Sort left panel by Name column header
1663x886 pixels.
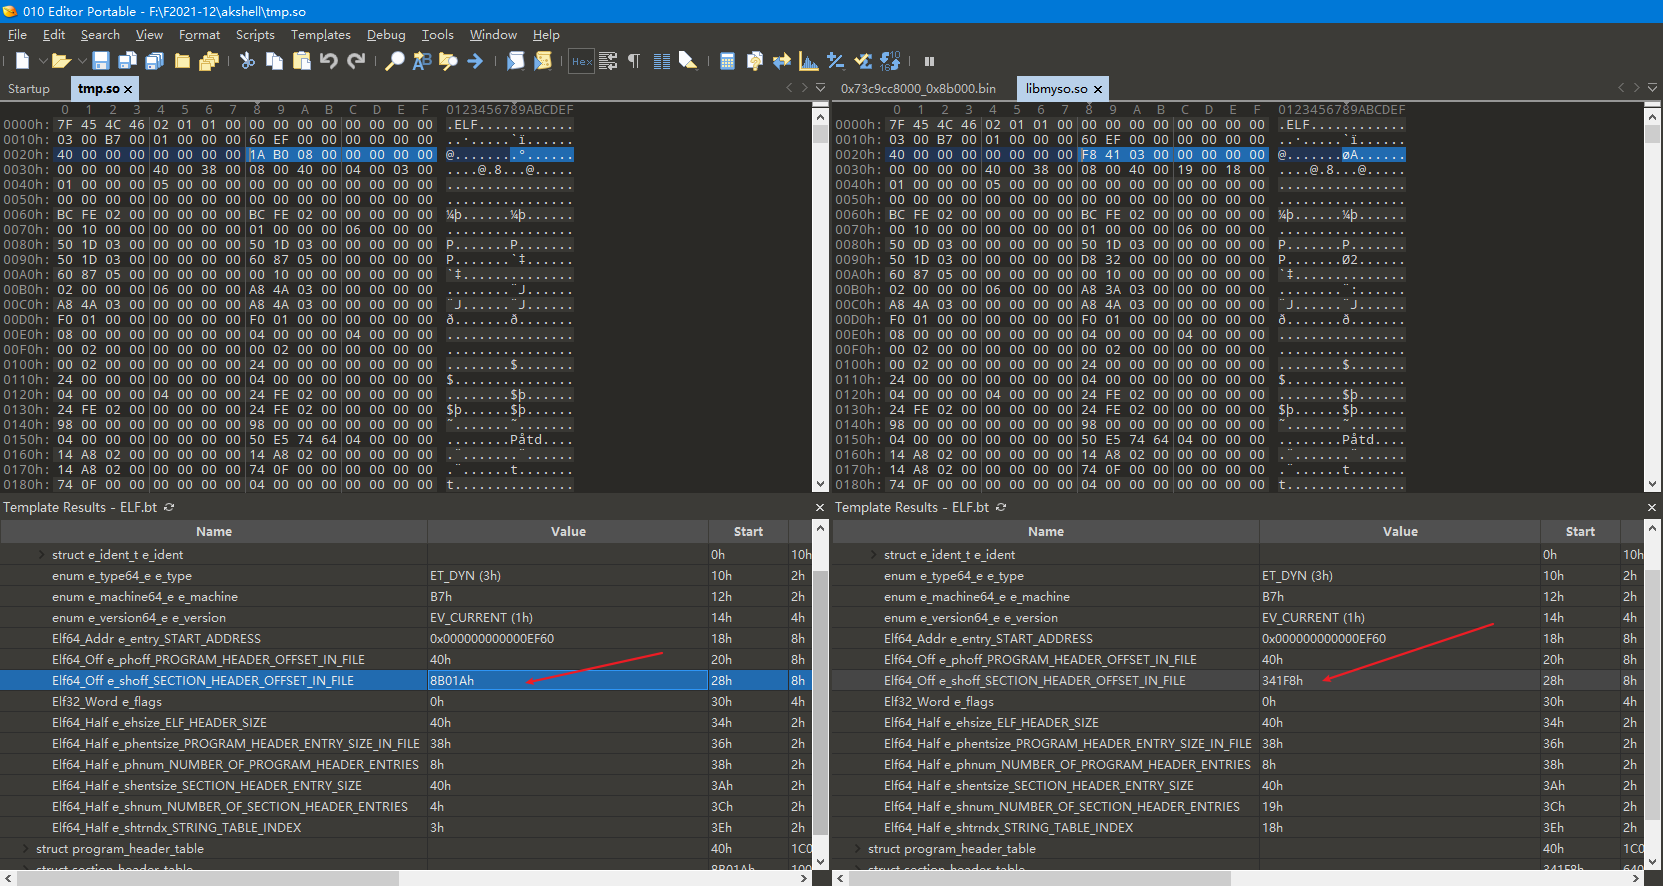(x=214, y=532)
